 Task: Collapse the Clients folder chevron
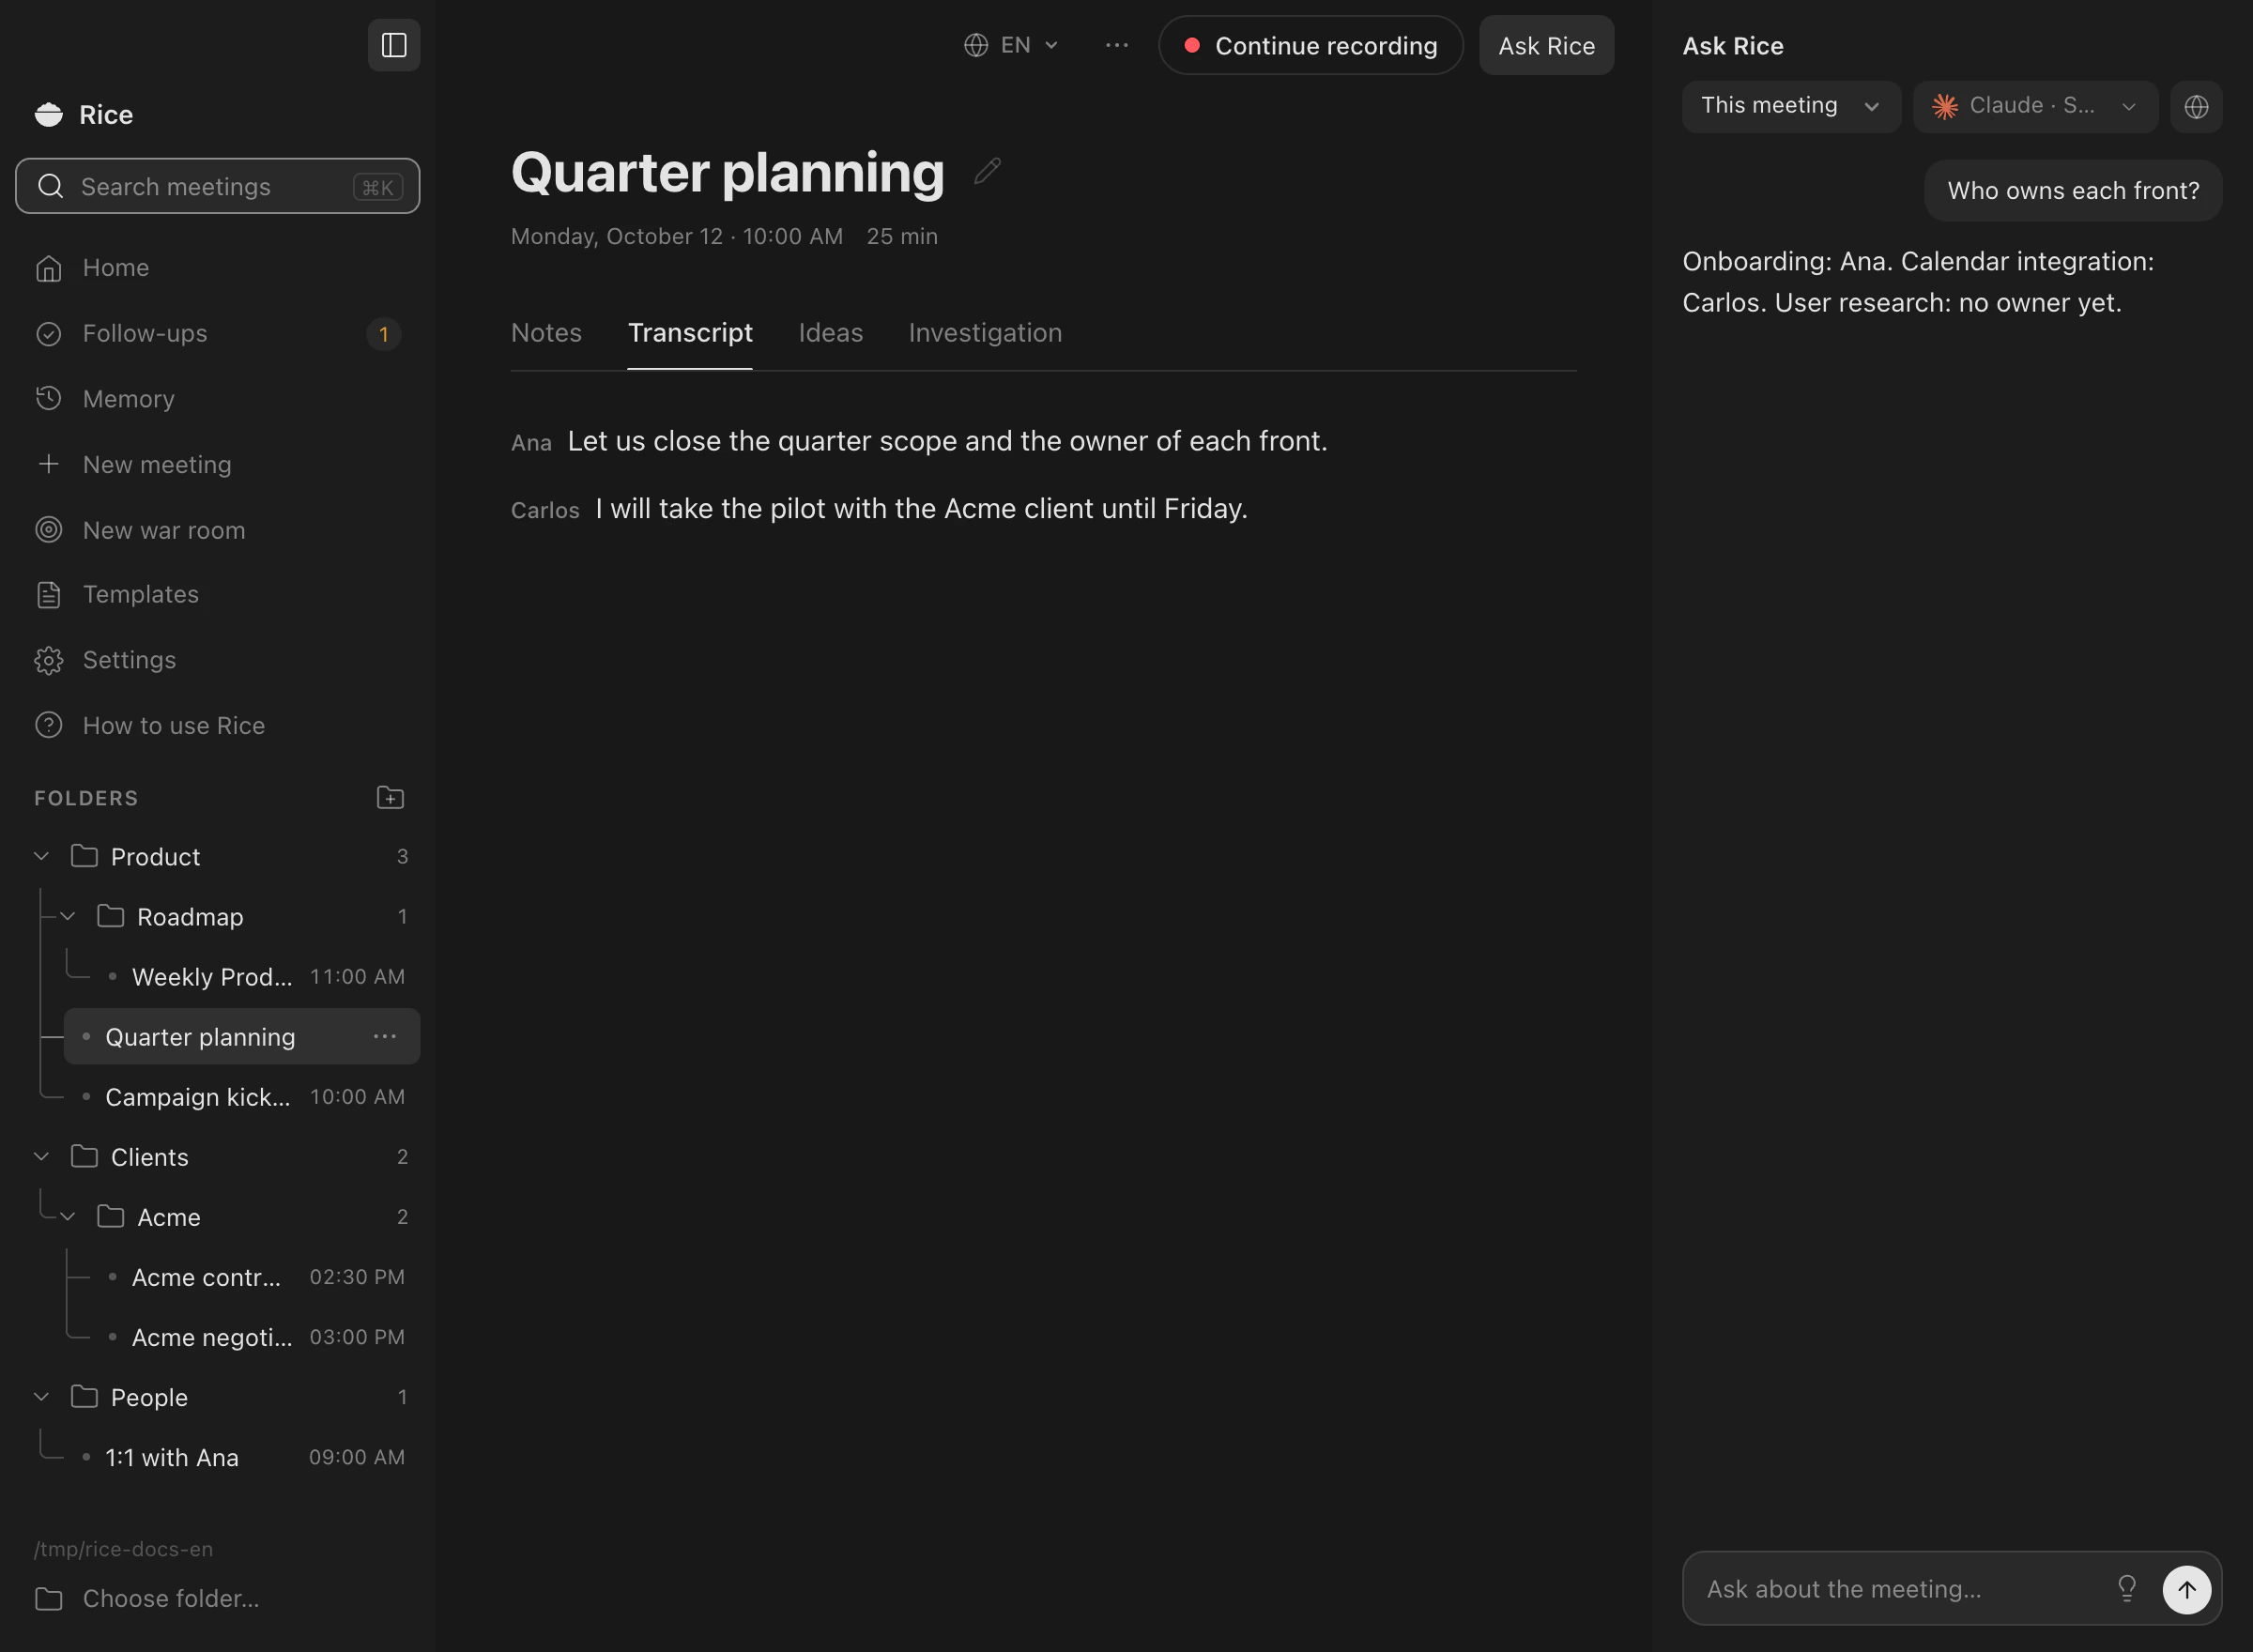coord(42,1156)
